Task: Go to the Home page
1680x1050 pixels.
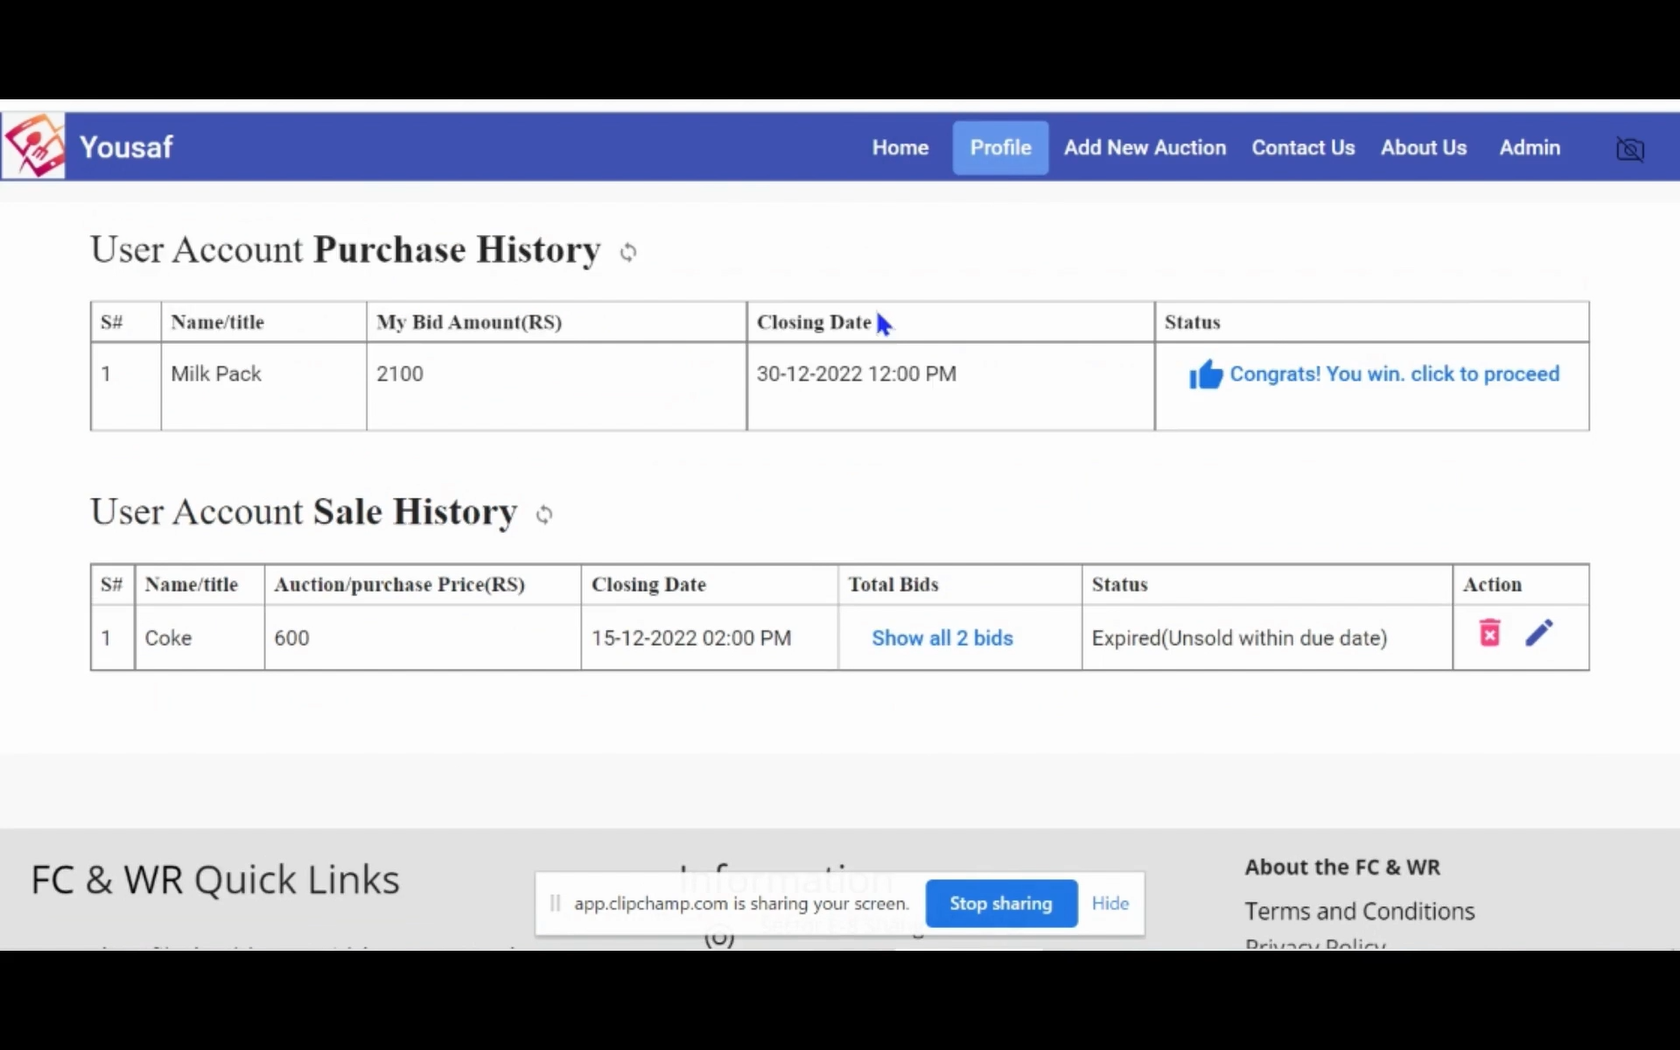Action: (x=900, y=148)
